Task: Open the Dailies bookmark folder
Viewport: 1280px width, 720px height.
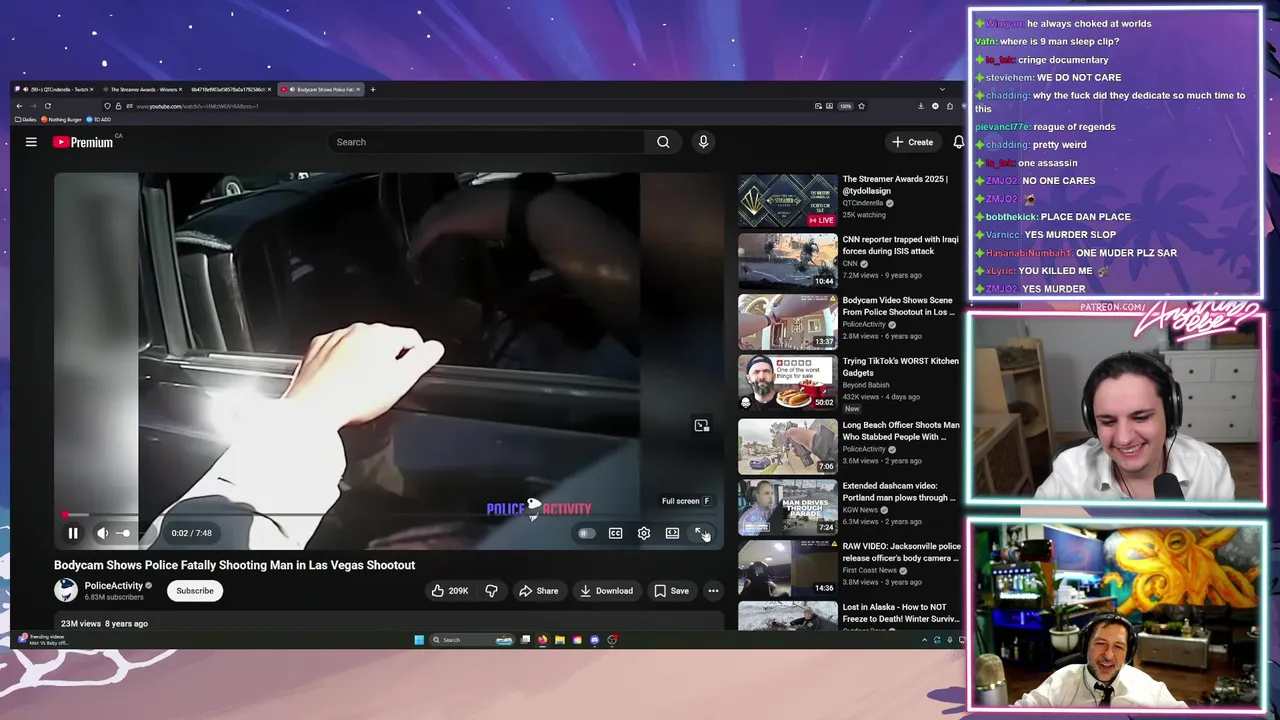Action: (x=26, y=120)
